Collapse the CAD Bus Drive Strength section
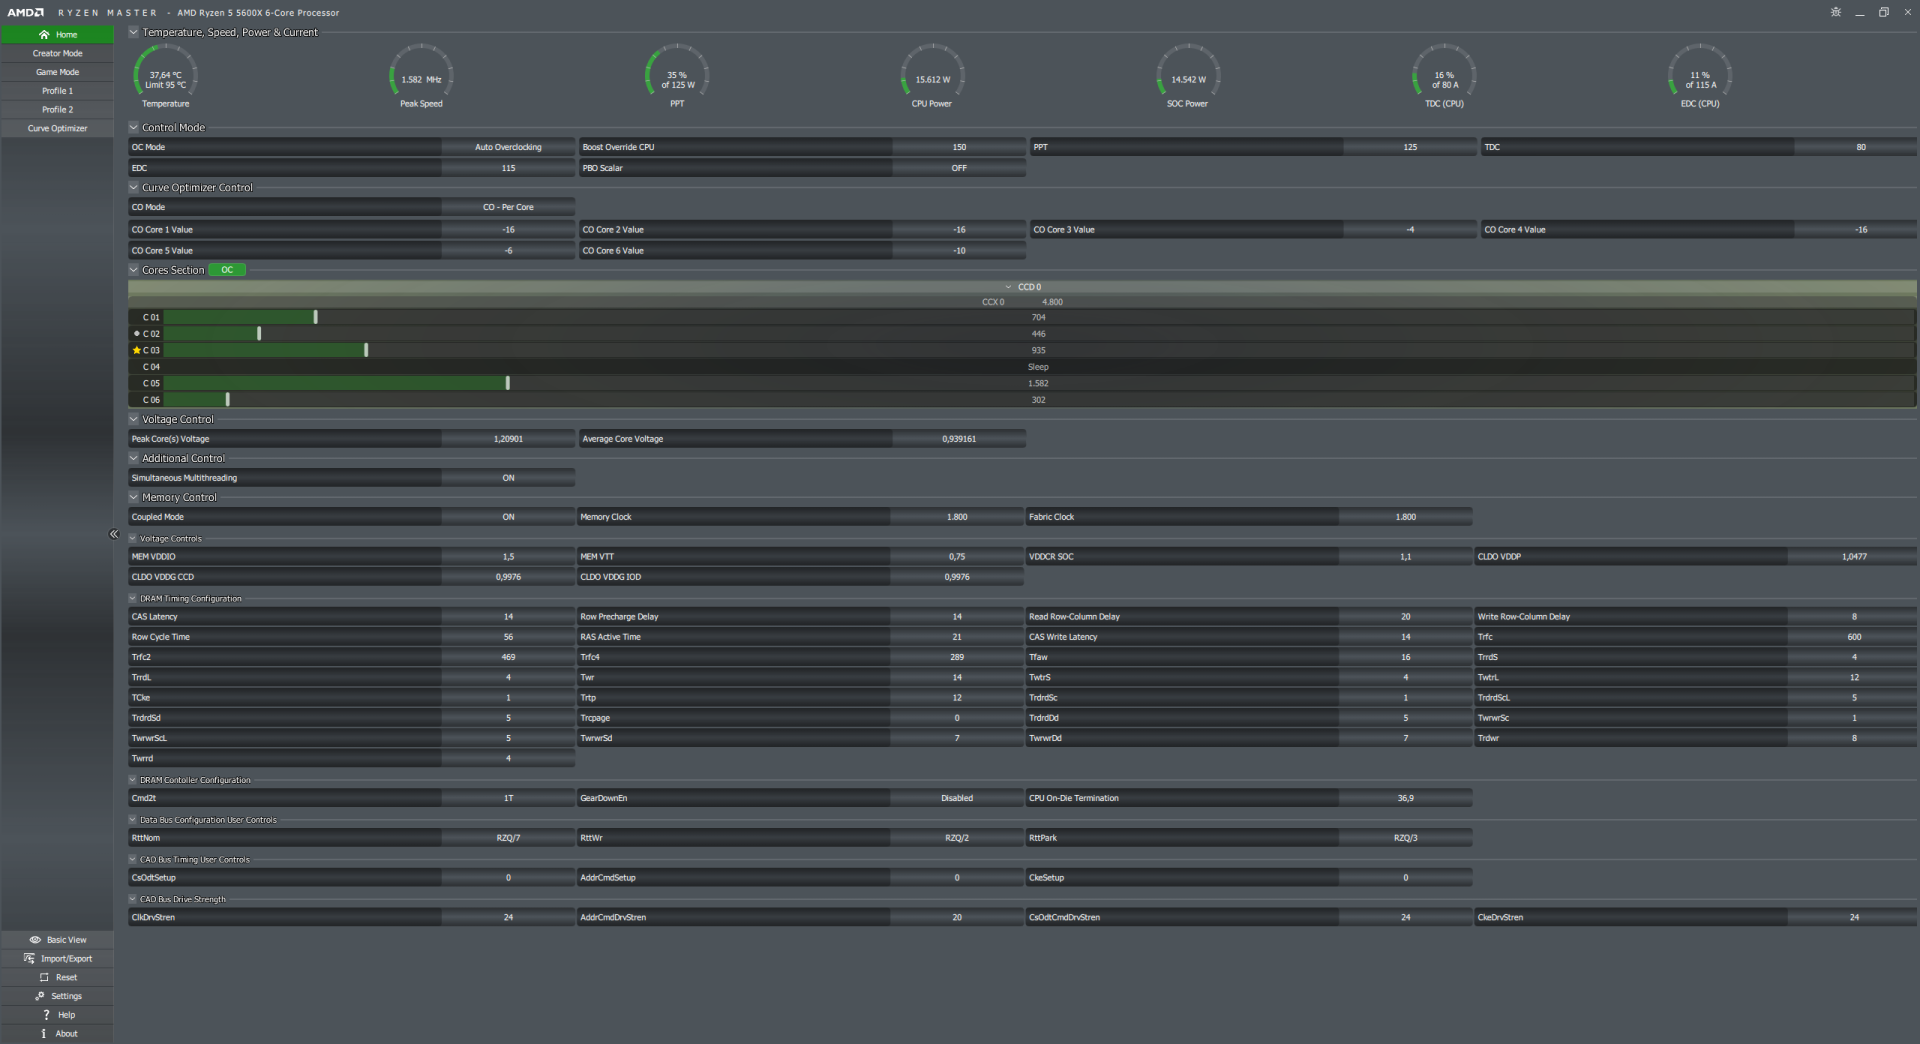1920x1044 pixels. 133,899
